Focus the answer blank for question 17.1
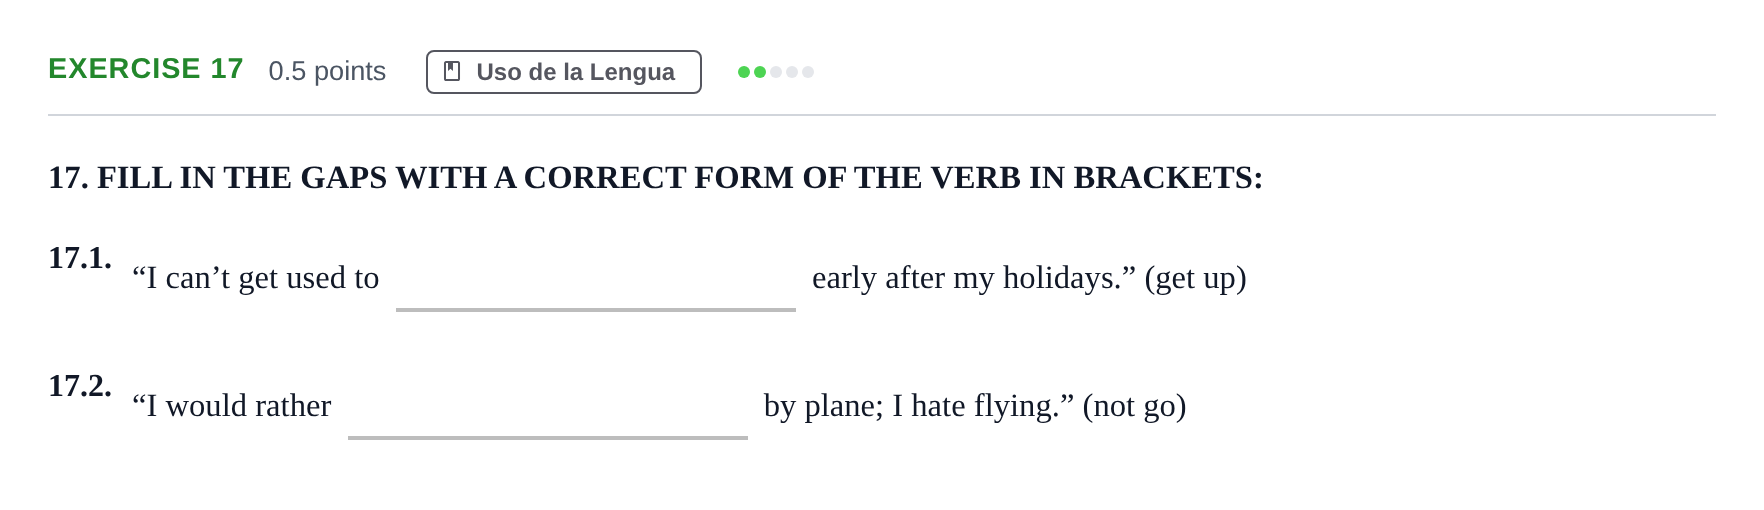 point(596,282)
